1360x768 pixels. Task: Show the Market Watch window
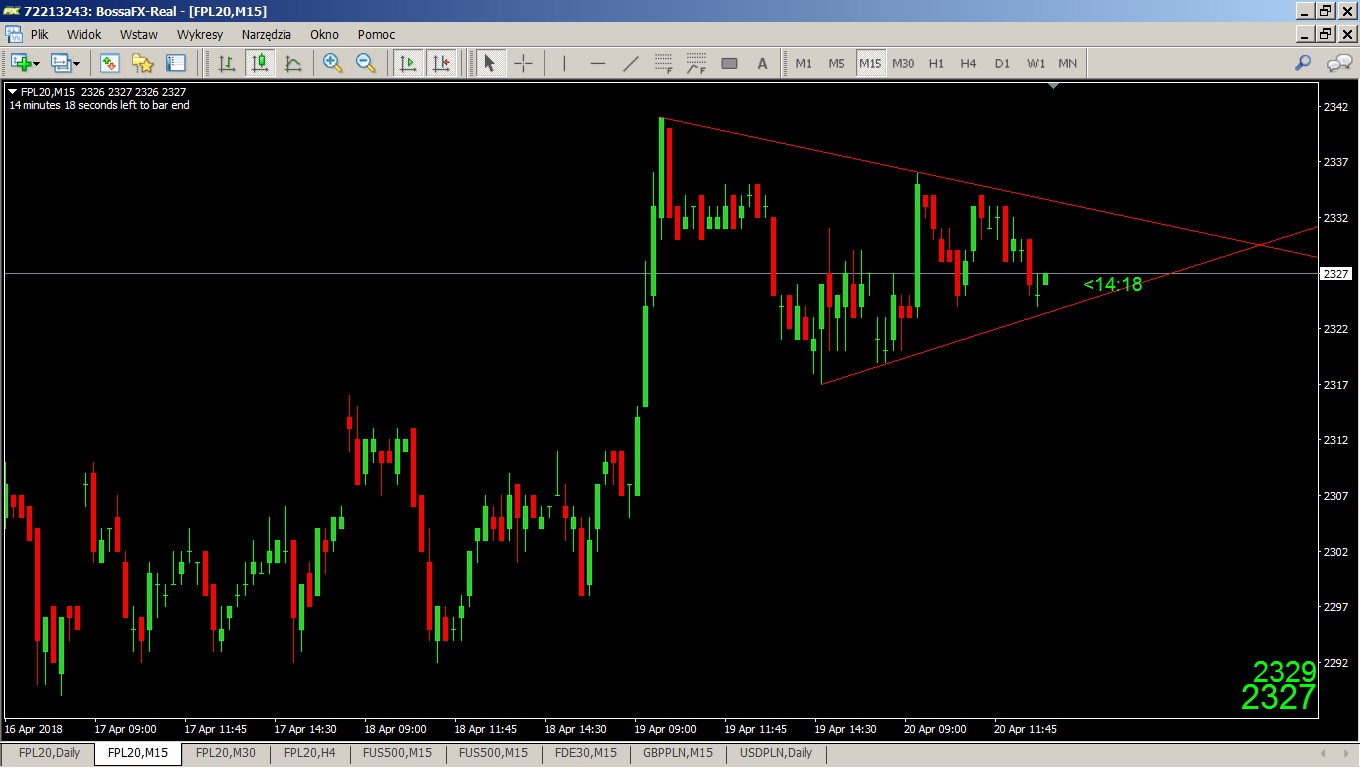[x=109, y=63]
